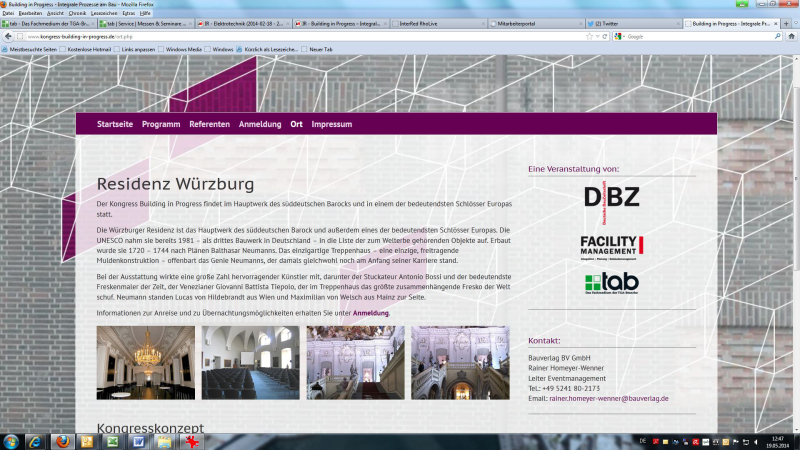800x450 pixels.
Task: Open the staircase with red carpet thumbnail
Action: [356, 363]
